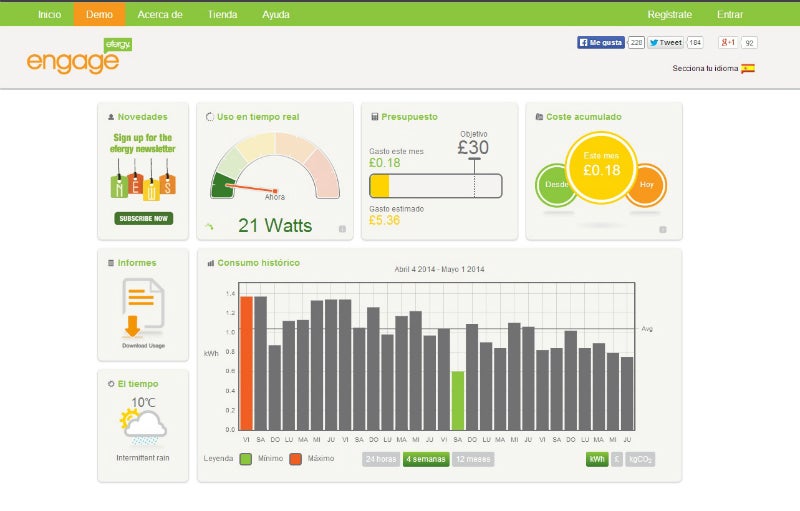Open the Seleccione tu idioma language selector
Image resolution: width=800 pixels, height=511 pixels.
[x=706, y=68]
